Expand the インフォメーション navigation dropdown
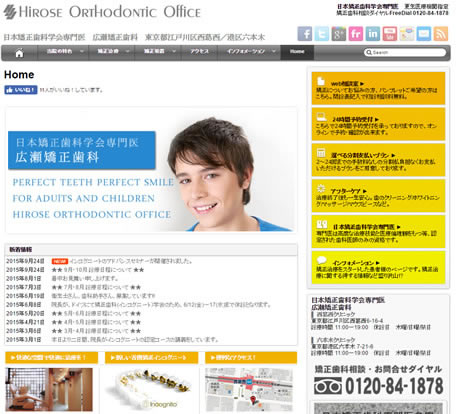Viewport: 460px width, 414px height. (250, 52)
